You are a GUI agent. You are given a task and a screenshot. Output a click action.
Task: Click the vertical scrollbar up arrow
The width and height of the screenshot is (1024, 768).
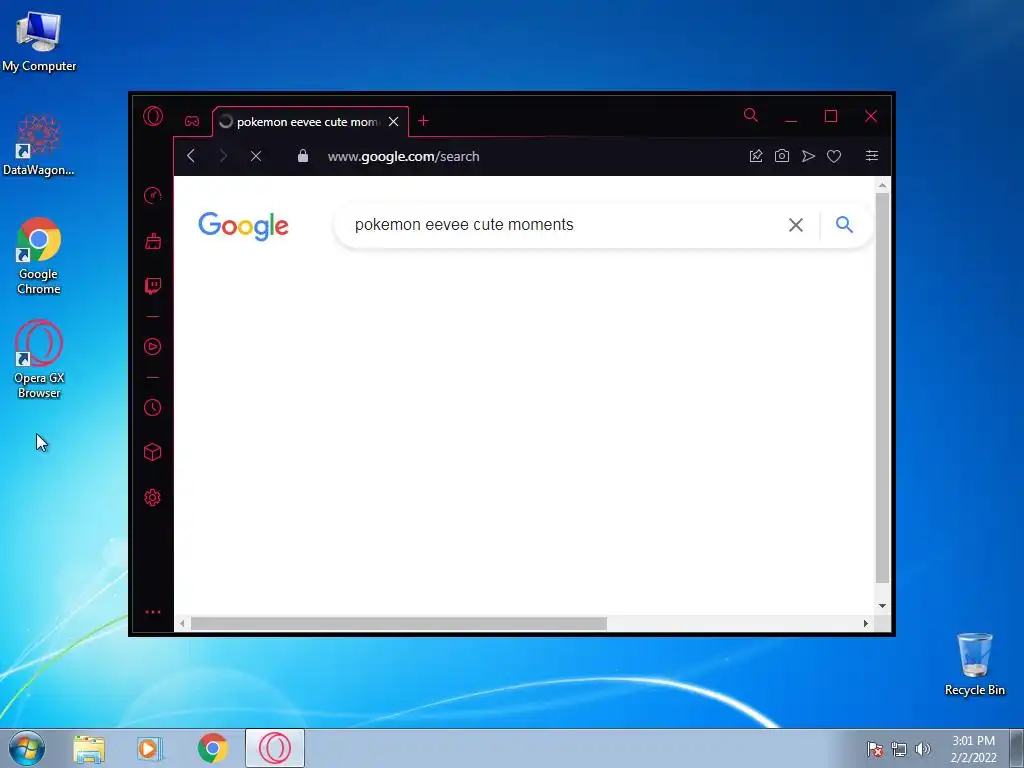882,185
